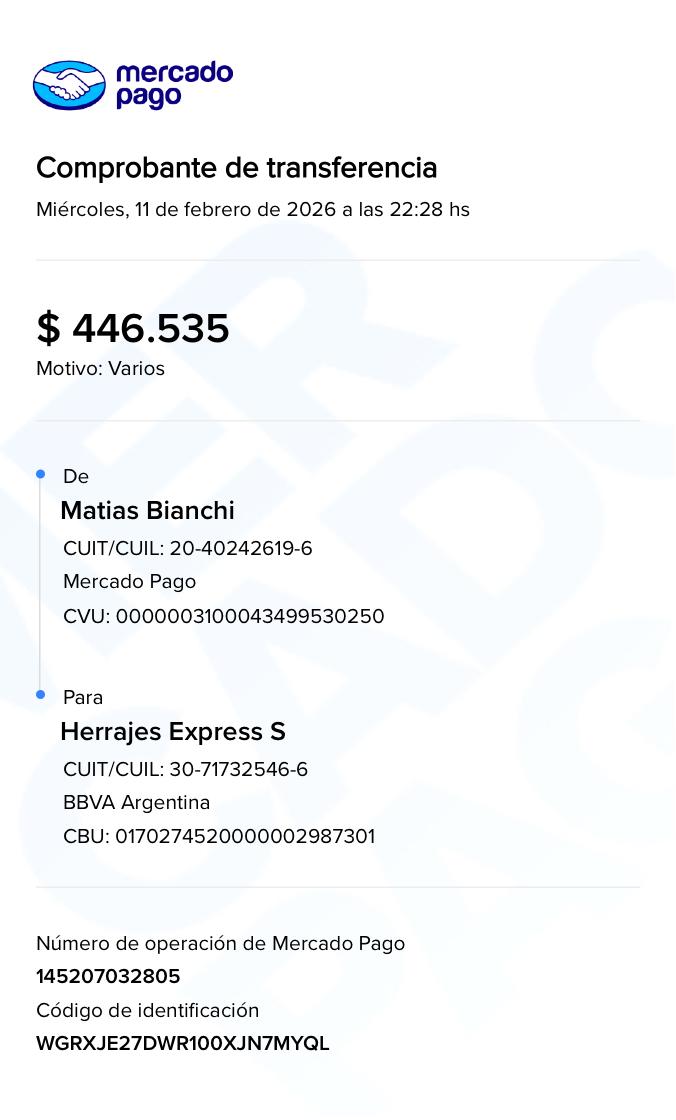The width and height of the screenshot is (676, 1120).
Task: Click the BBVA Argentina bank name
Action: tap(136, 803)
